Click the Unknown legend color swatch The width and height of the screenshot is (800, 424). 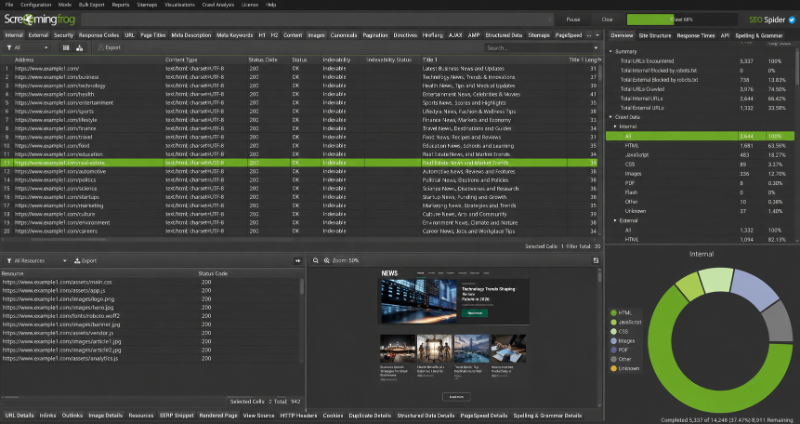point(613,368)
